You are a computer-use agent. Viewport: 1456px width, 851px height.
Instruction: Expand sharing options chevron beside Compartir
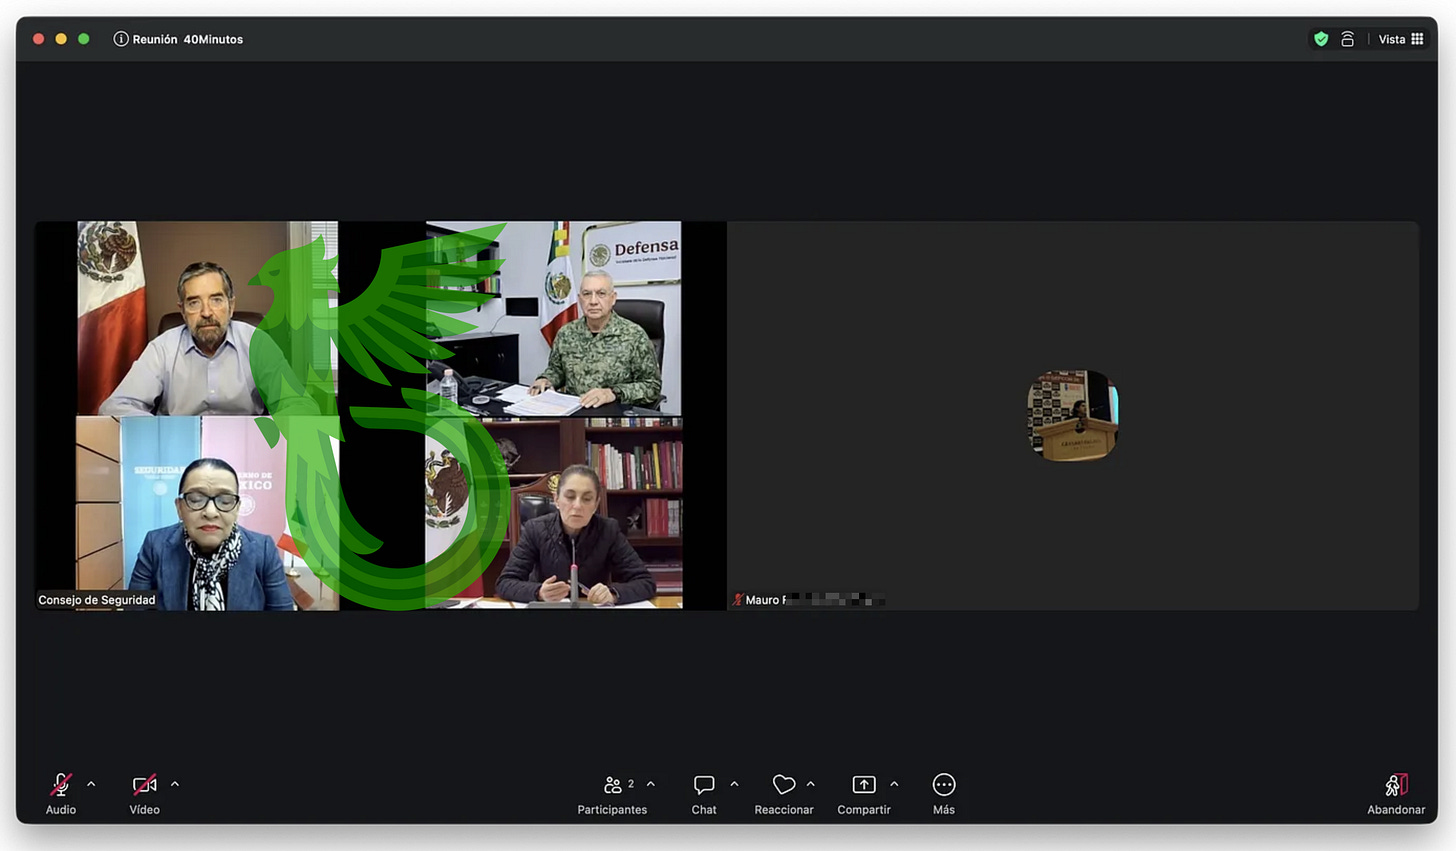894,784
